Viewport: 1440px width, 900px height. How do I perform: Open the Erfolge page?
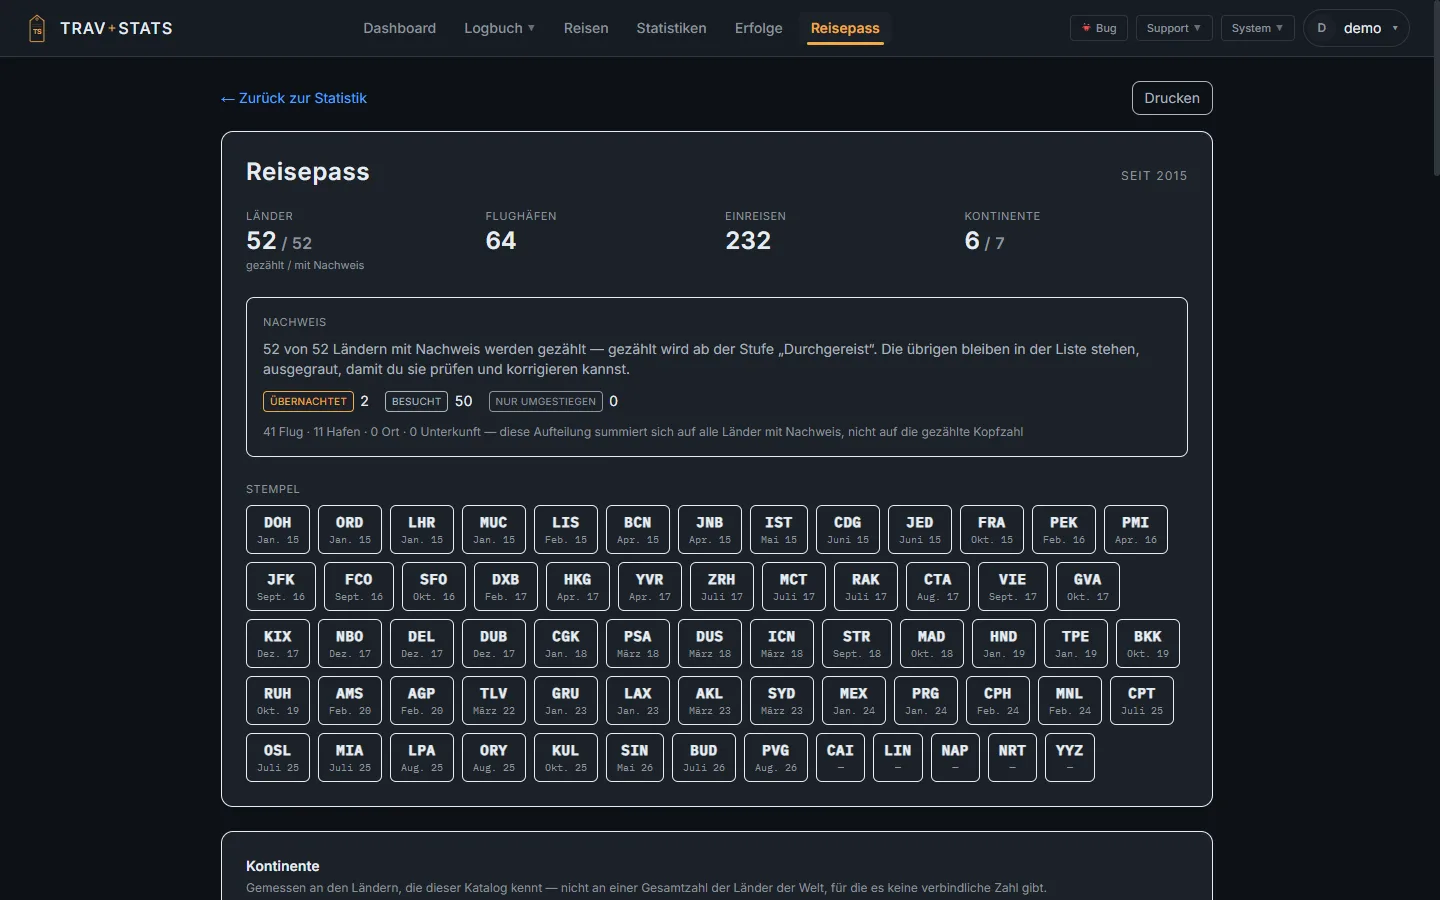tap(758, 28)
